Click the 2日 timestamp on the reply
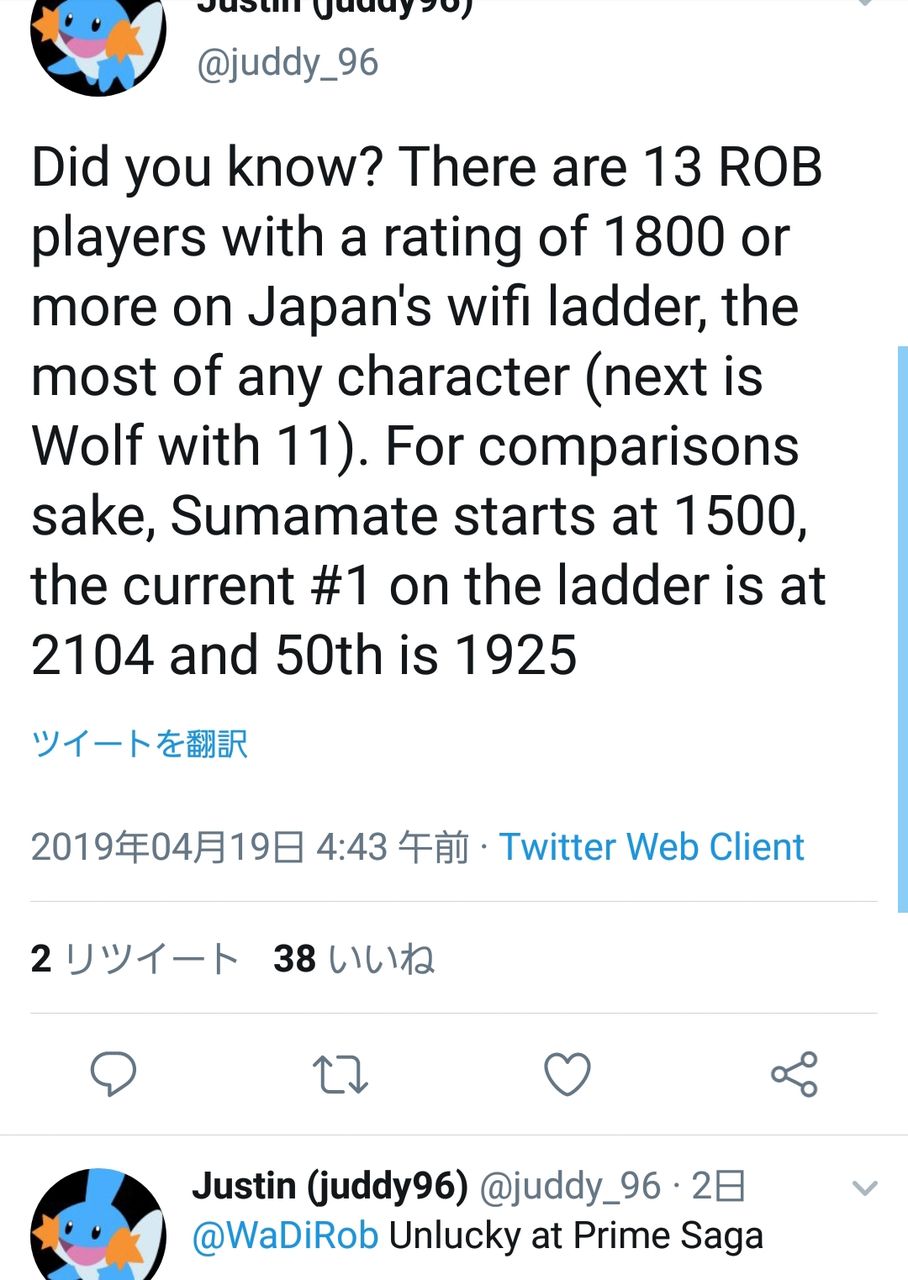908x1280 pixels. pos(719,1187)
